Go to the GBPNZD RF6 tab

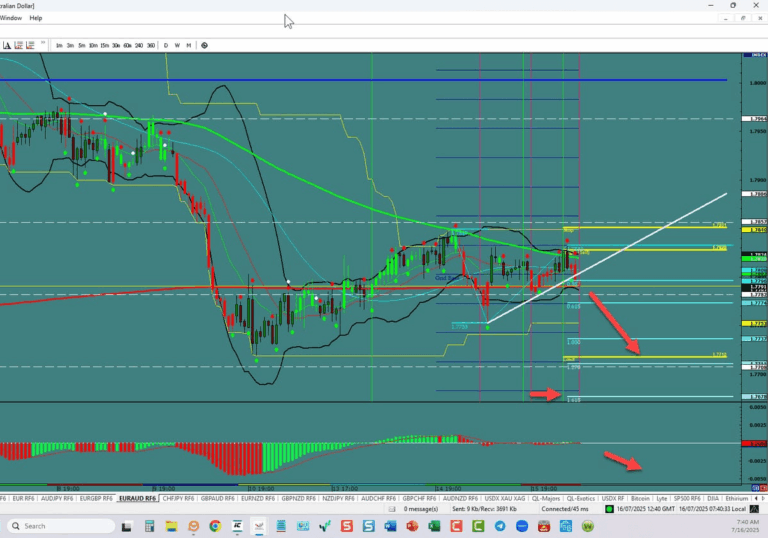[x=298, y=498]
